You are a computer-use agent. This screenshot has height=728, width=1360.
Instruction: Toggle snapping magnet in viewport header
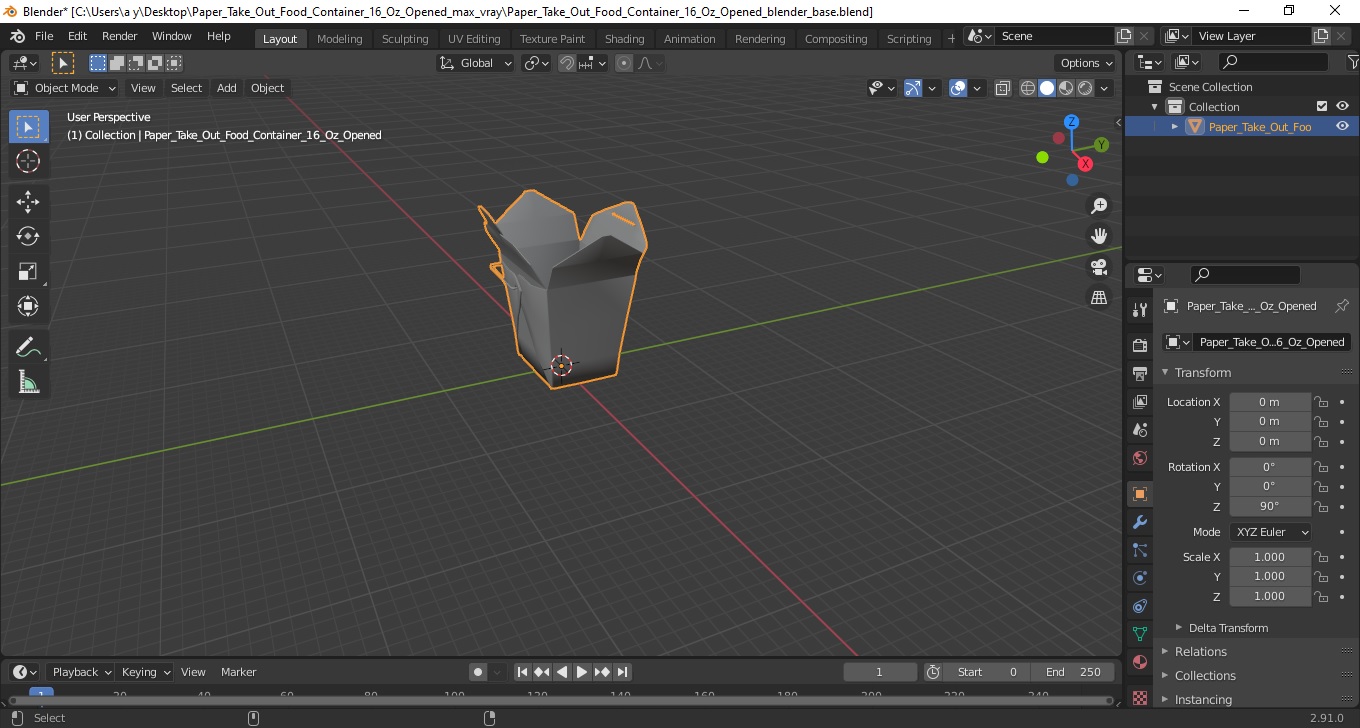(x=567, y=63)
